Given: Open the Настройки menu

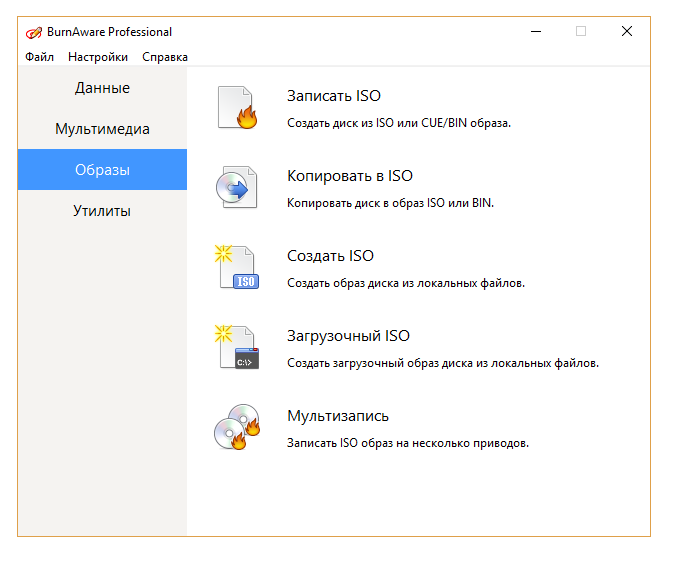Looking at the screenshot, I should [98, 57].
